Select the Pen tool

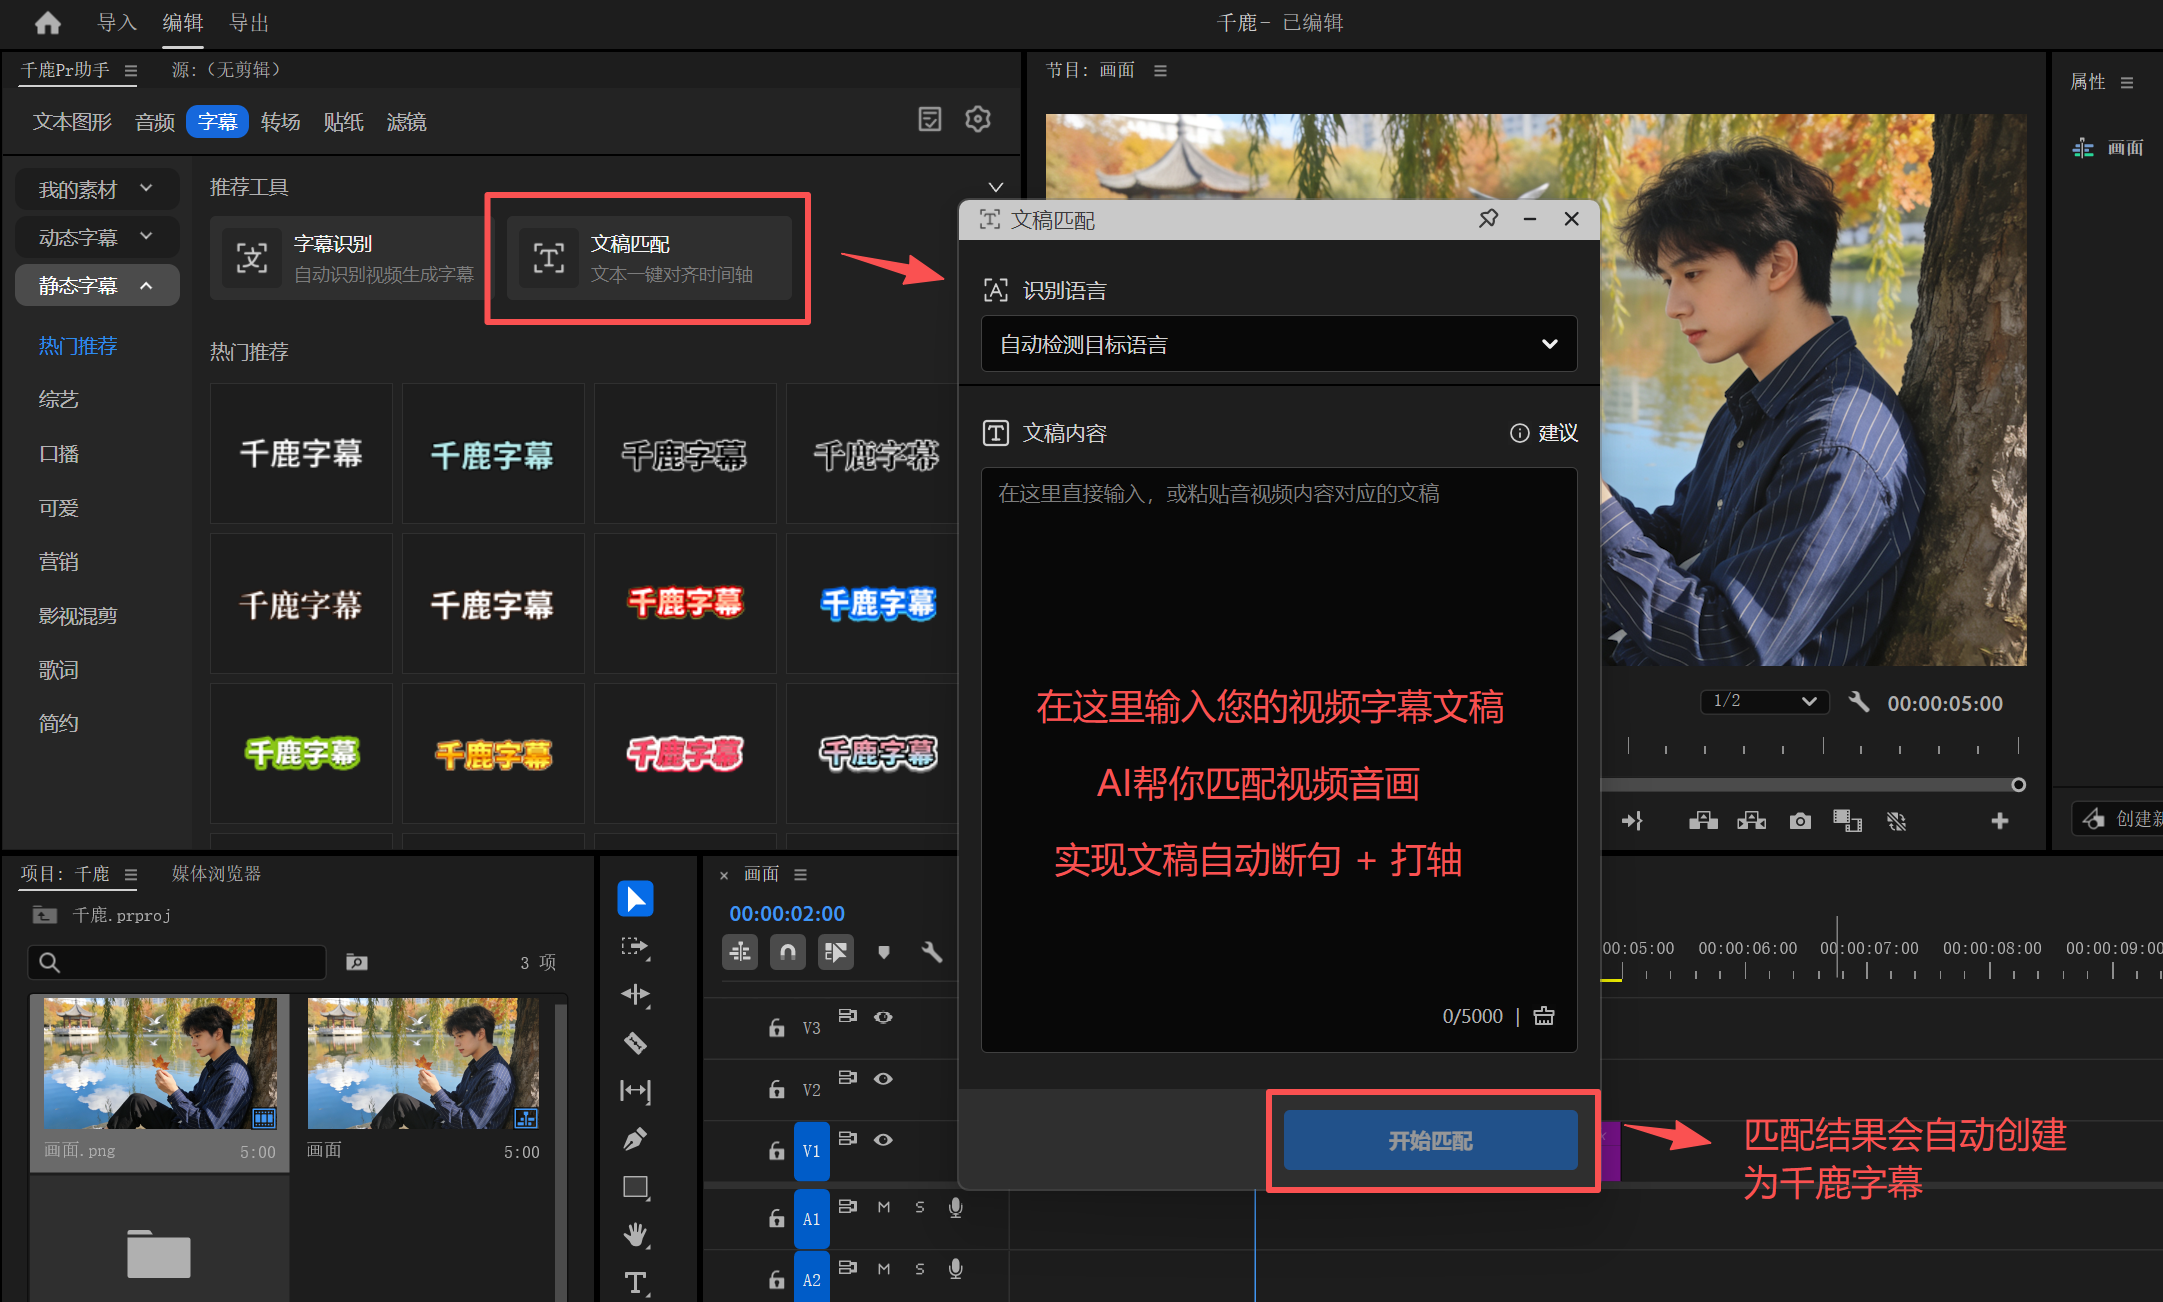635,1139
